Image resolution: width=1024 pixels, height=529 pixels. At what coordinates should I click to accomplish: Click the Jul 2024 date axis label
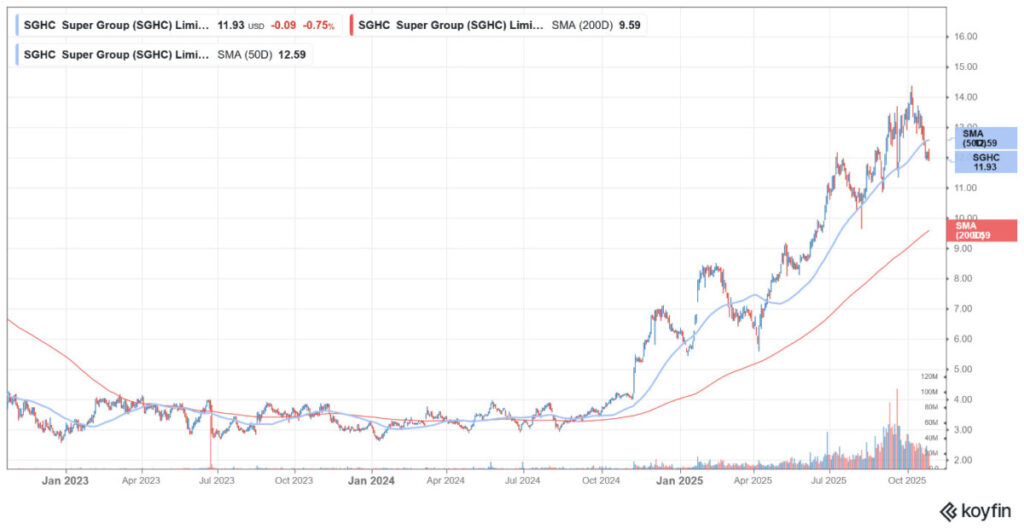[x=523, y=481]
